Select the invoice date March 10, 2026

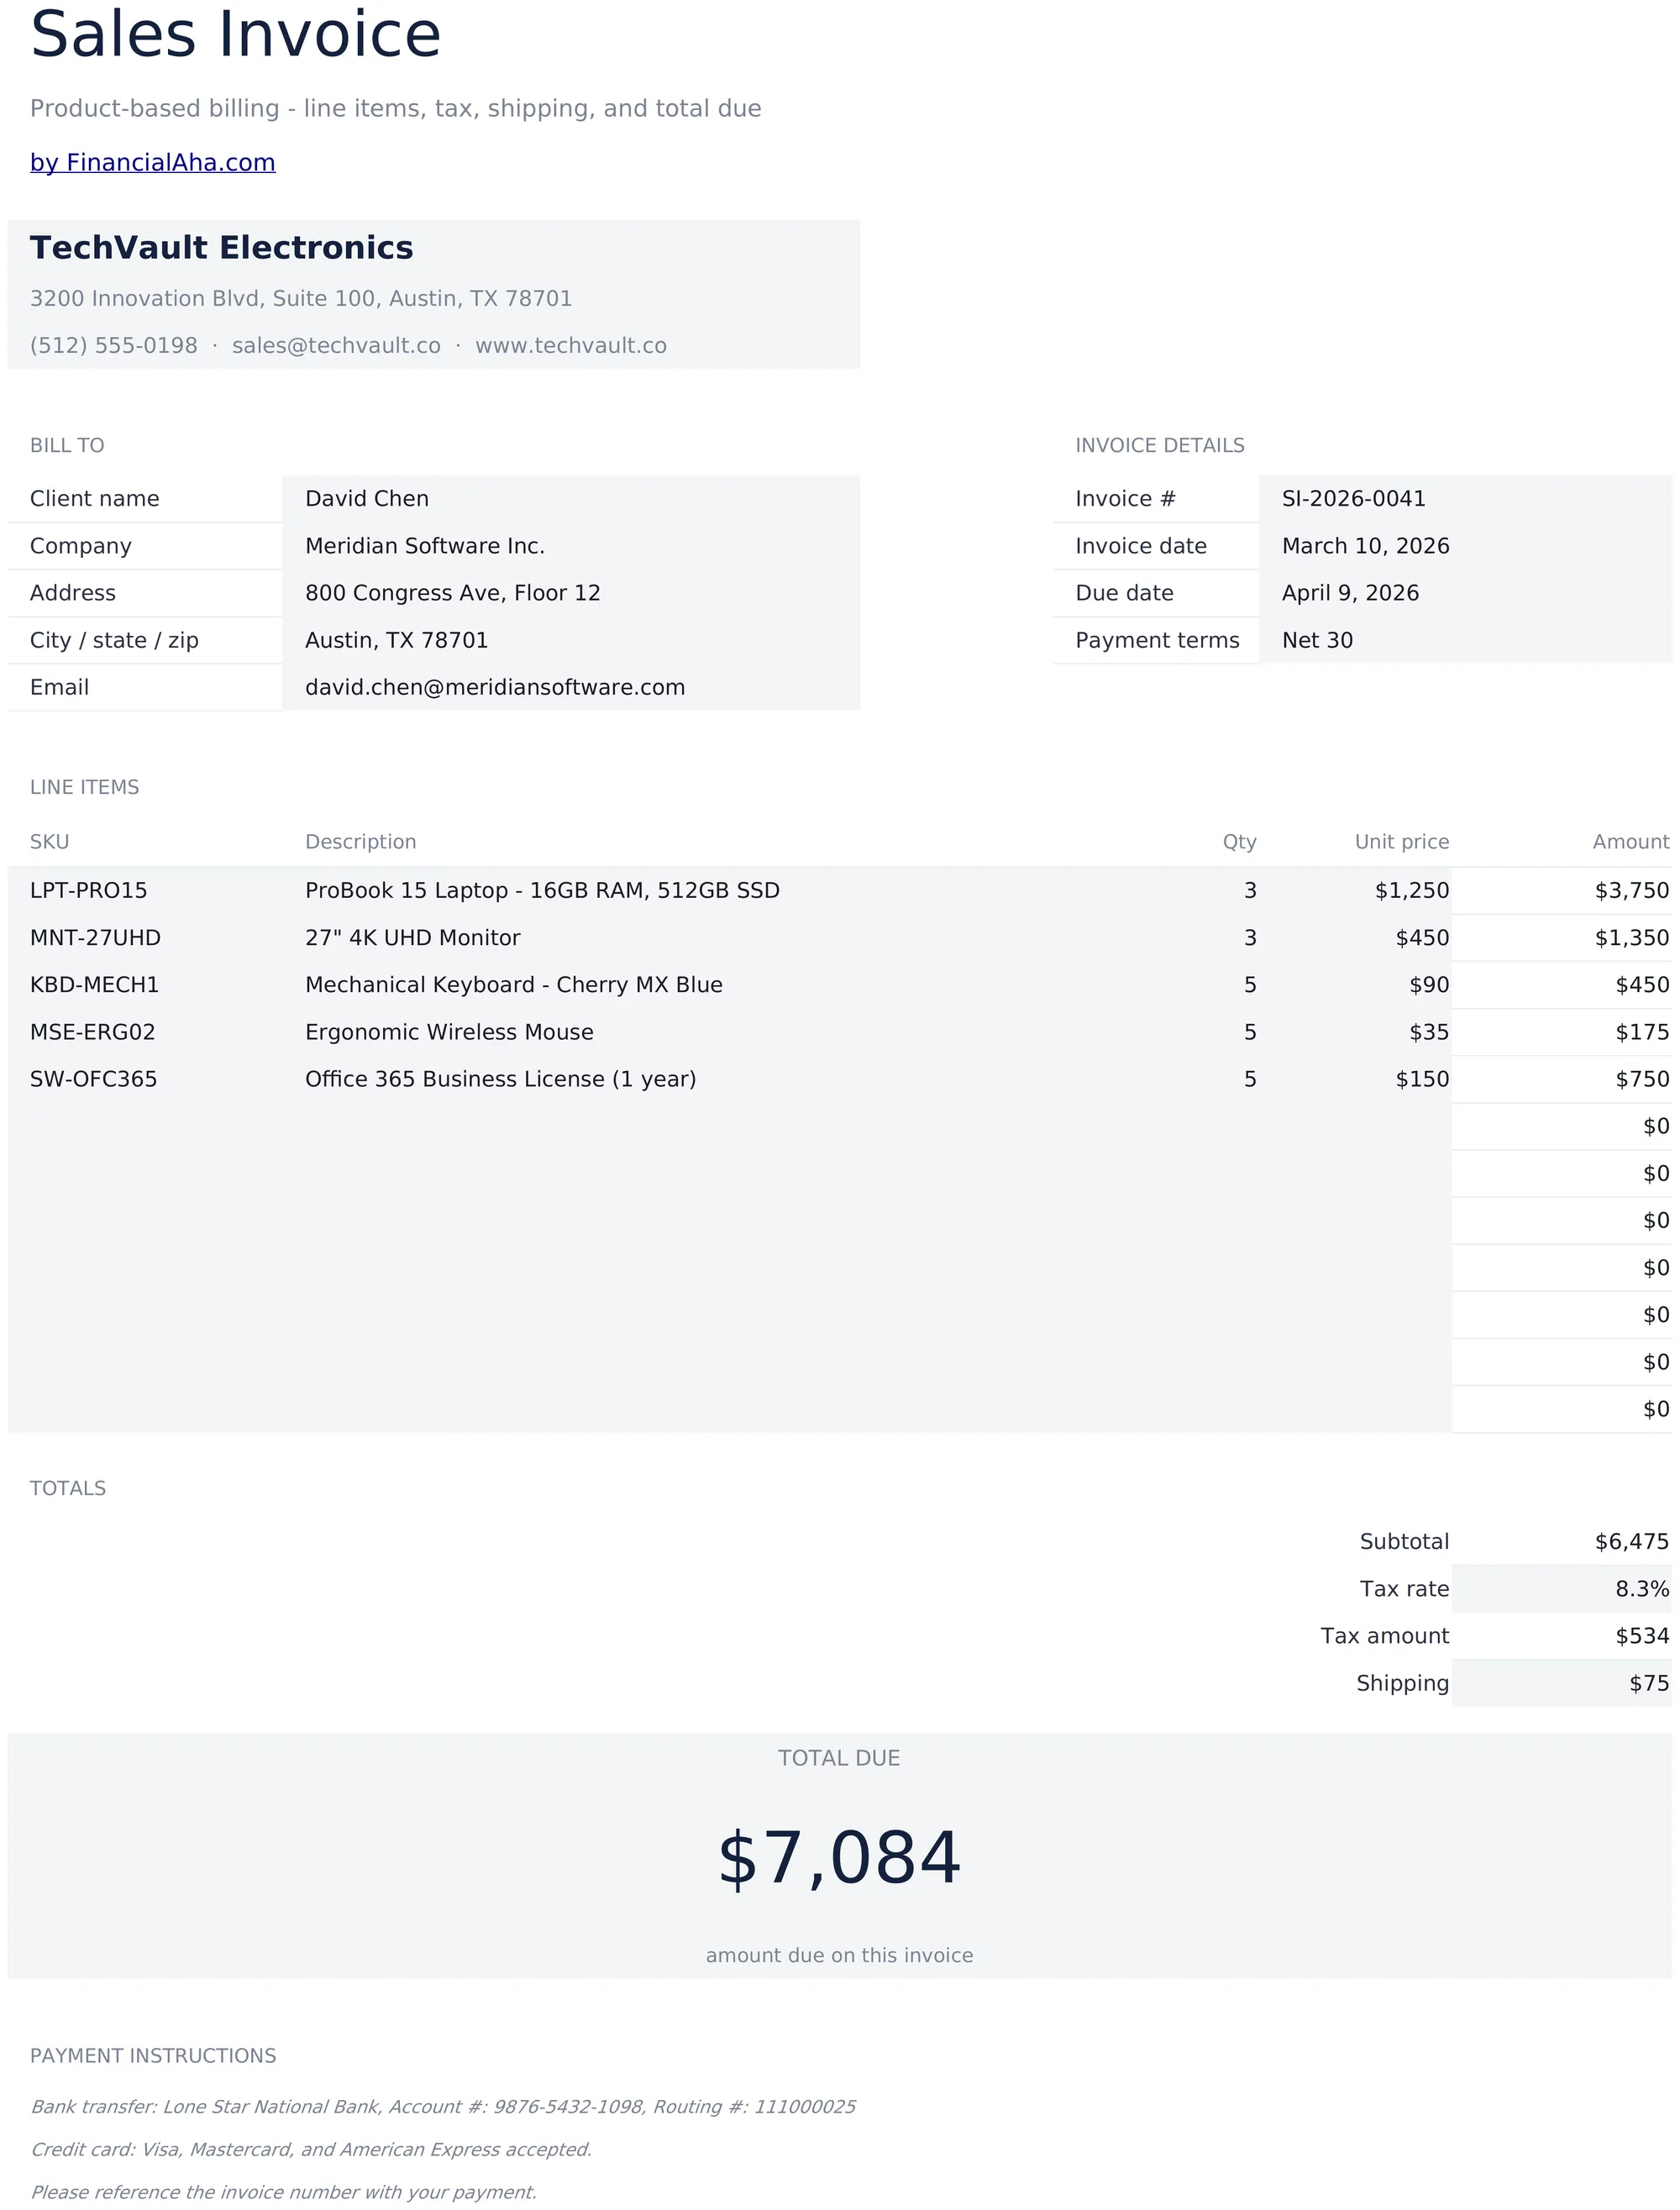point(1465,546)
